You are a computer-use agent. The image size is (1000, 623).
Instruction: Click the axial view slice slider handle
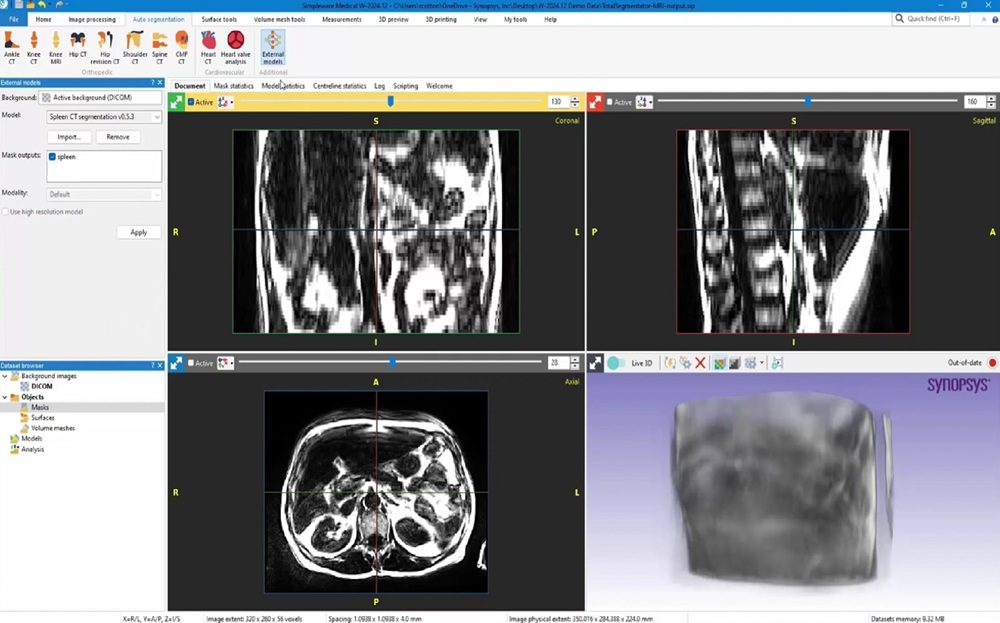point(392,362)
